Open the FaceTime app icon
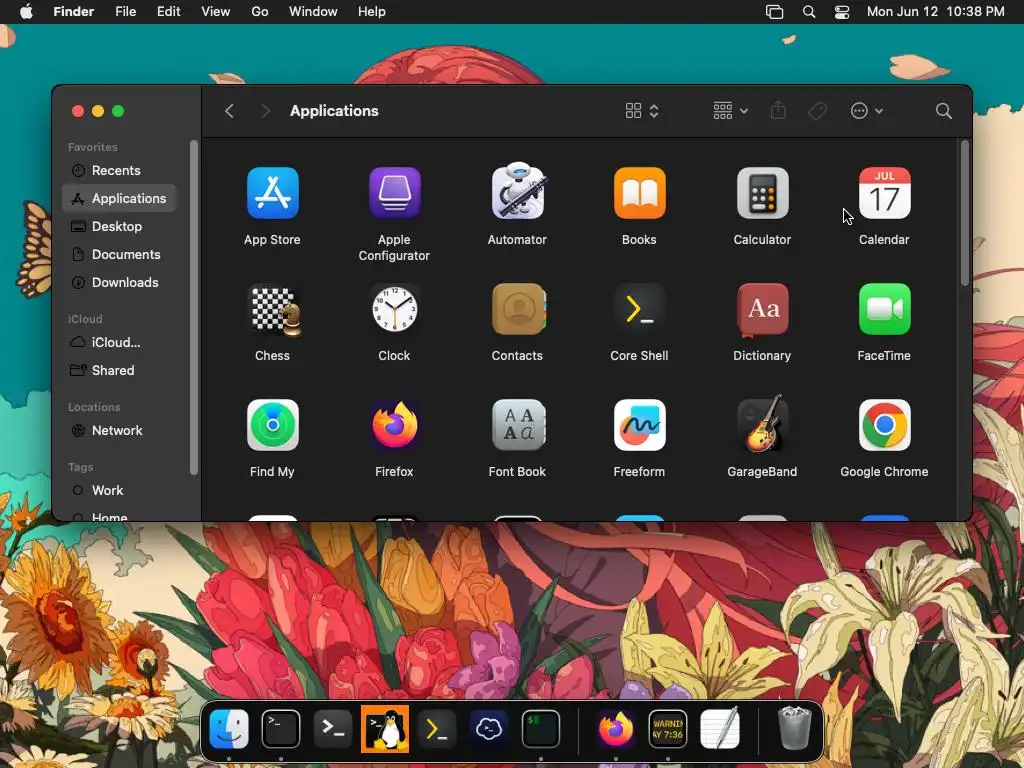Image resolution: width=1024 pixels, height=768 pixels. pyautogui.click(x=884, y=309)
